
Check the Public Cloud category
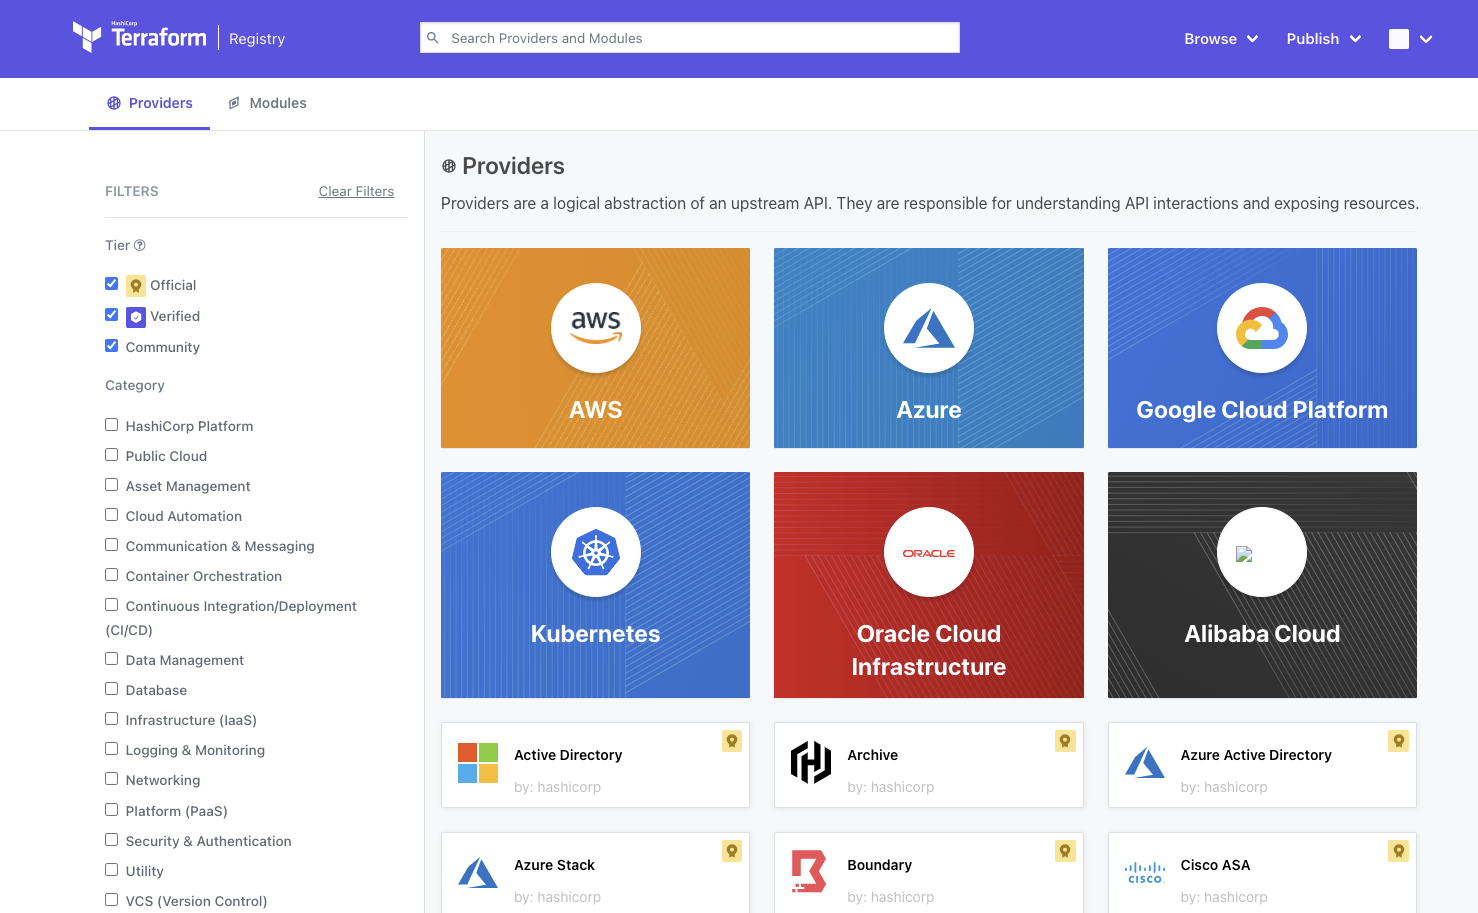(x=112, y=455)
